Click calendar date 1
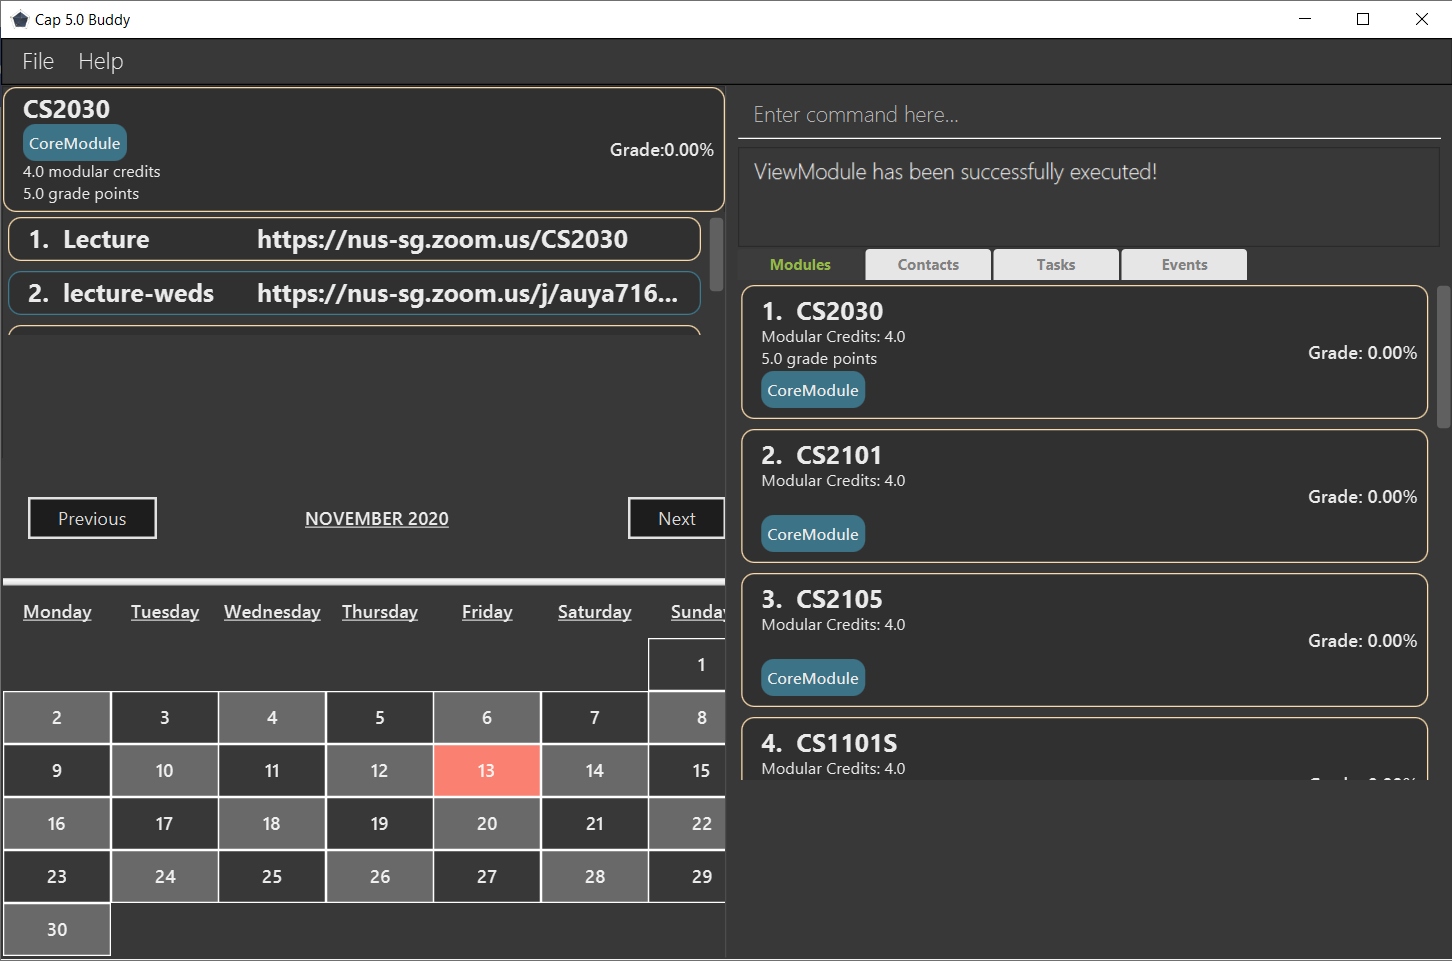Image resolution: width=1452 pixels, height=961 pixels. click(687, 664)
